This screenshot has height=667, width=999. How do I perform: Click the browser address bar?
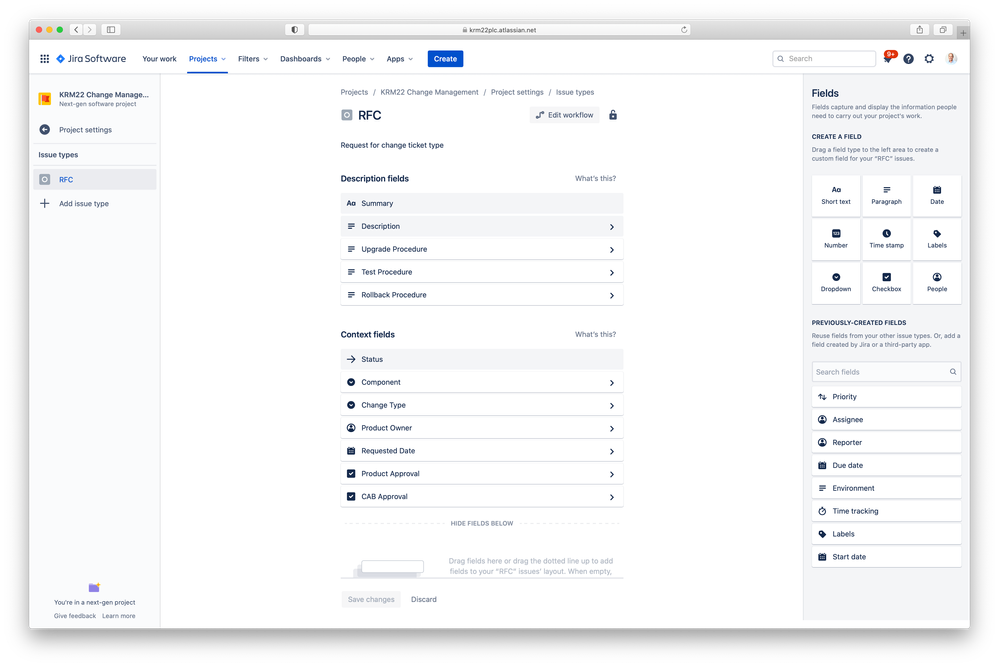[x=499, y=30]
